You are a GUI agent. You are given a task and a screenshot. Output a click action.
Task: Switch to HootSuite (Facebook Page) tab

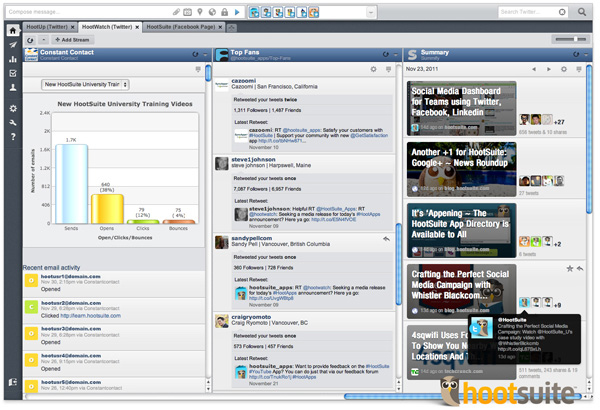coord(181,27)
